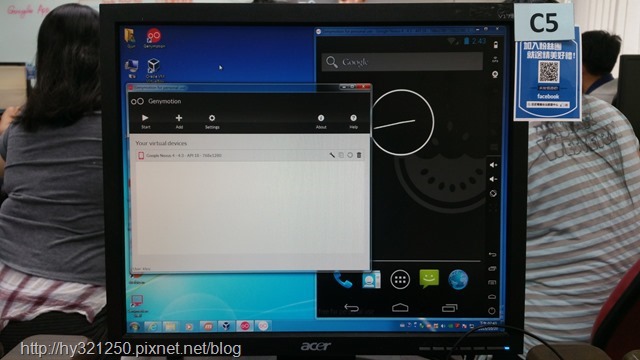Add a new virtual device
The height and width of the screenshot is (360, 640).
pos(179,121)
